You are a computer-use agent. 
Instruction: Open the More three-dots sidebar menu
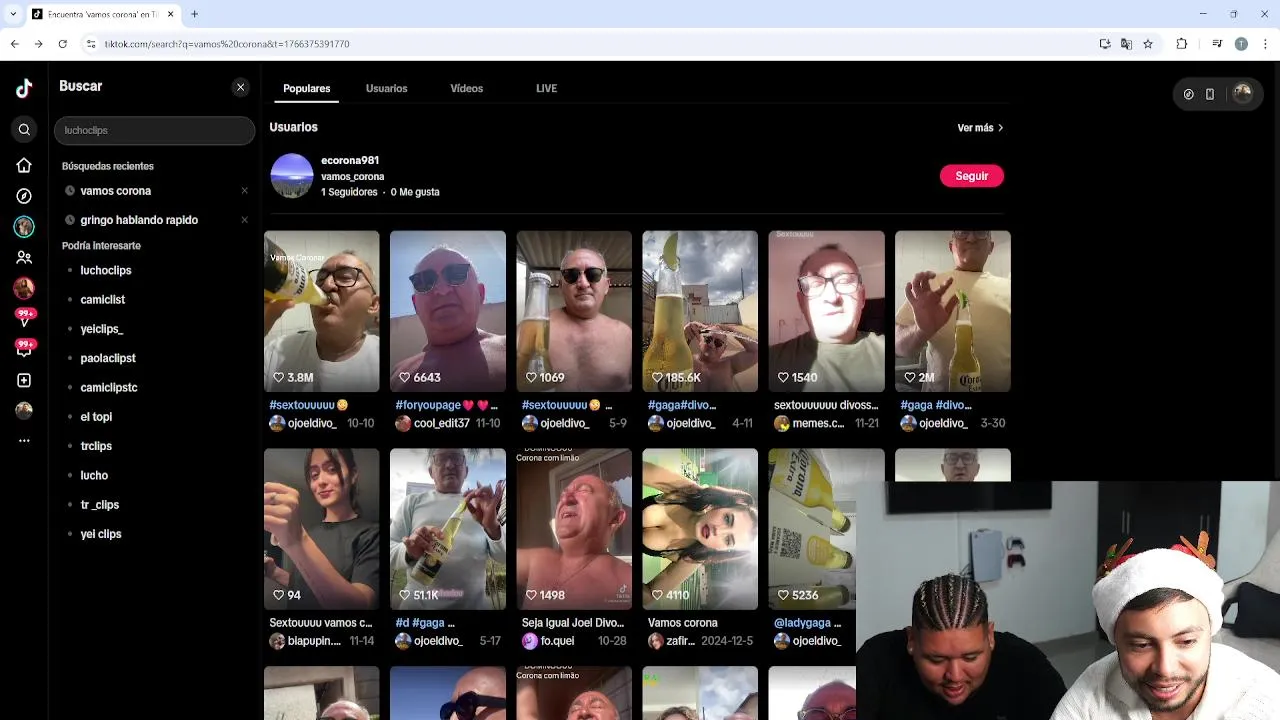(24, 440)
